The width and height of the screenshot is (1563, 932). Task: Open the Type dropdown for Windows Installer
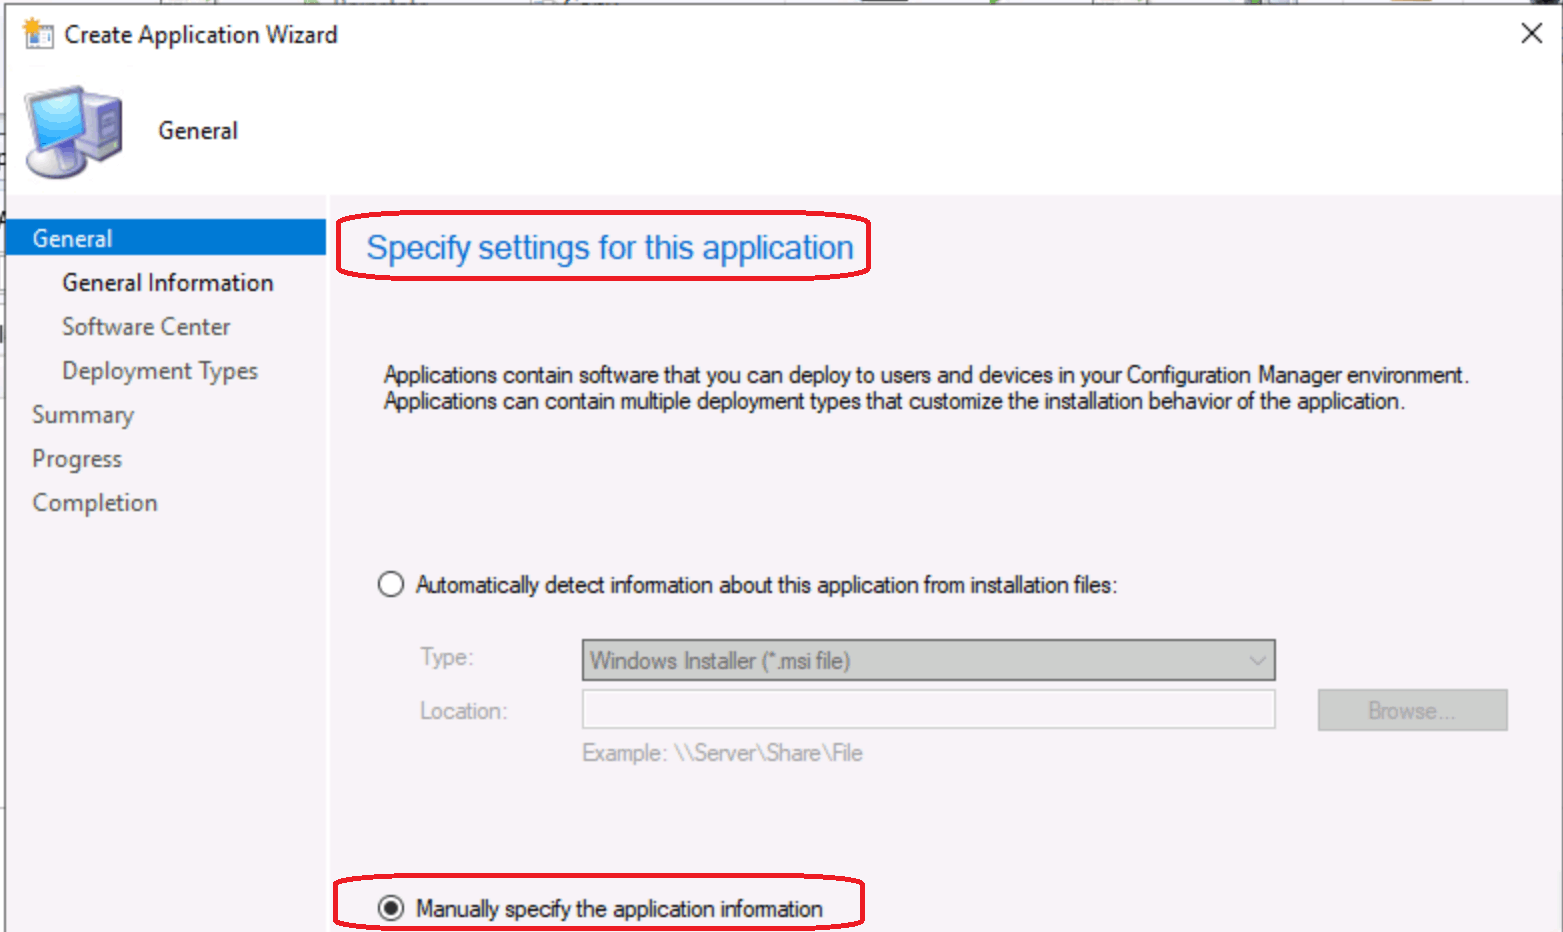coord(928,660)
